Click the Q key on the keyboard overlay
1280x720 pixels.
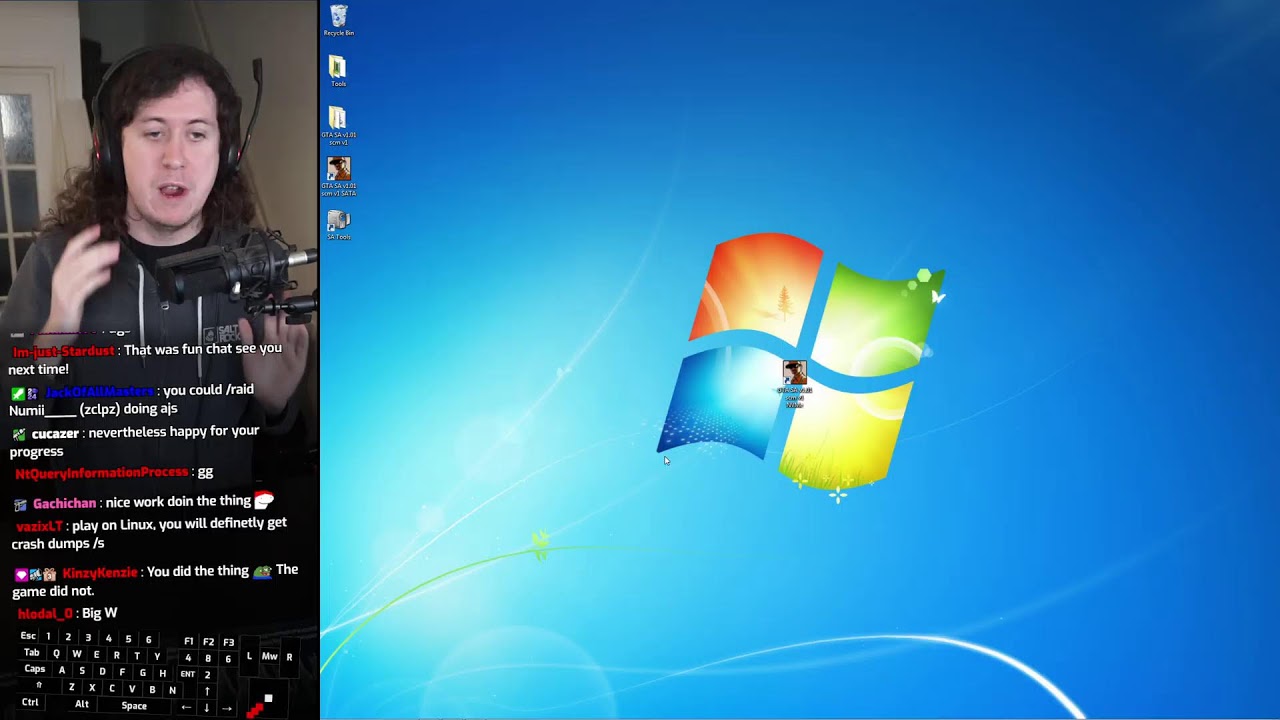[x=56, y=654]
